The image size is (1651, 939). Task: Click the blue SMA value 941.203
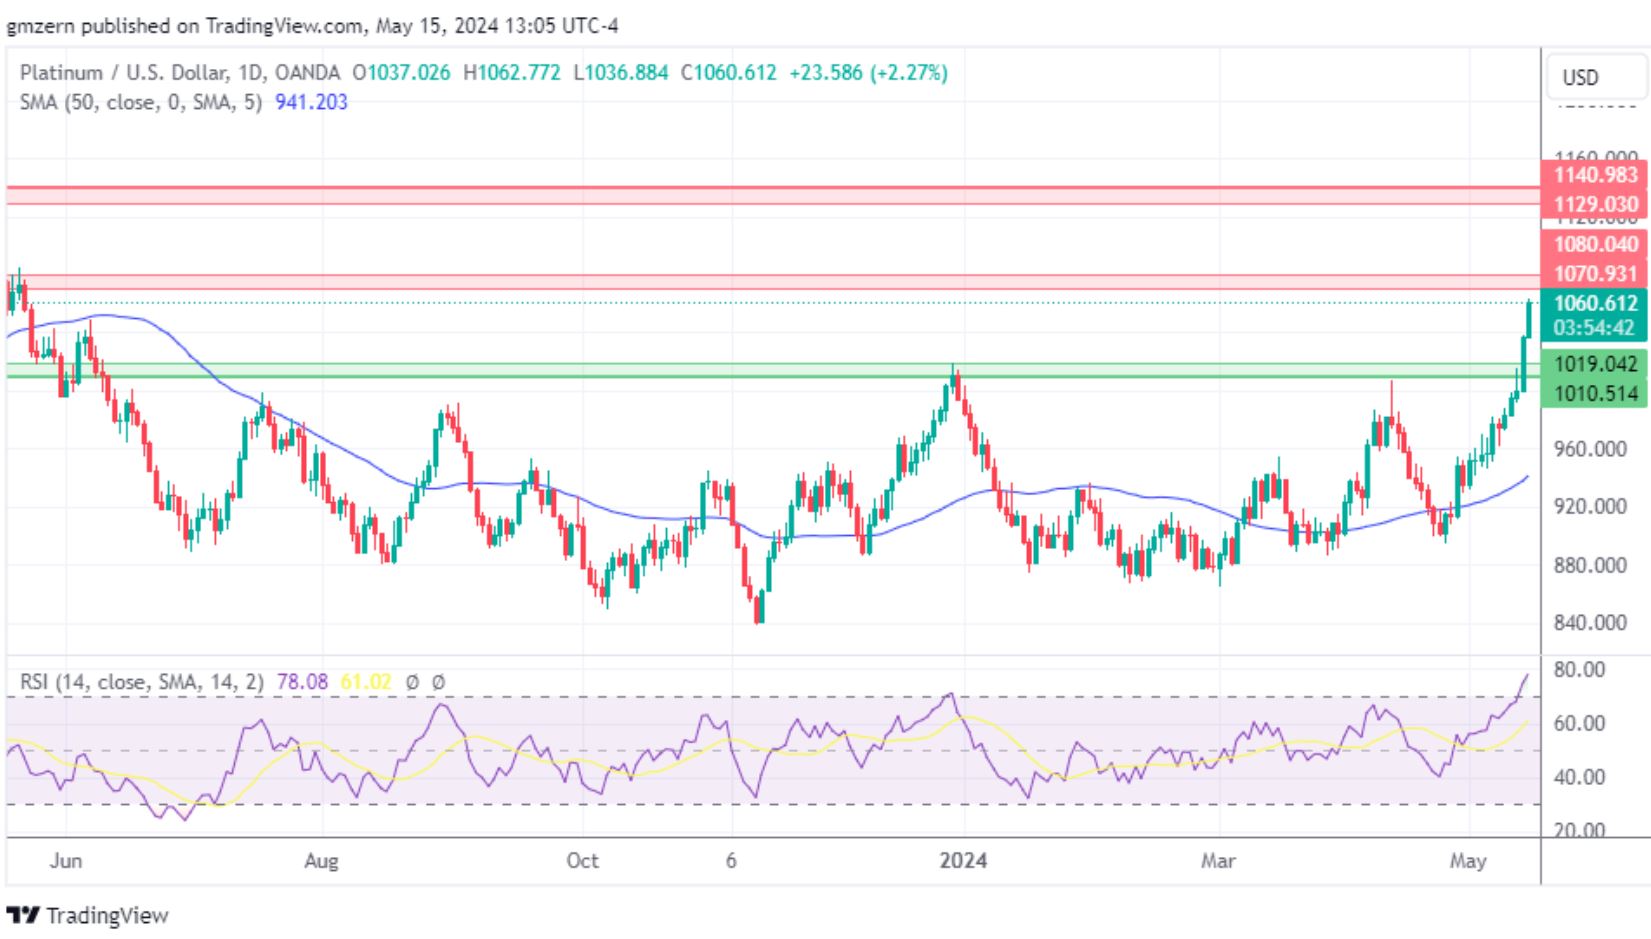[311, 102]
